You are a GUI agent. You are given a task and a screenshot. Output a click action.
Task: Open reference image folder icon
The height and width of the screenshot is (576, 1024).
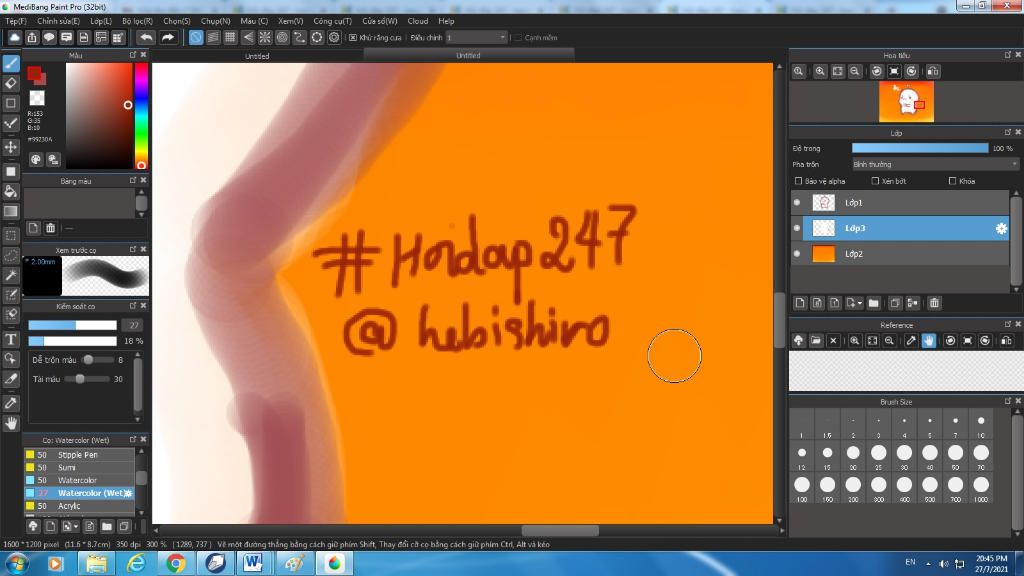coord(816,340)
